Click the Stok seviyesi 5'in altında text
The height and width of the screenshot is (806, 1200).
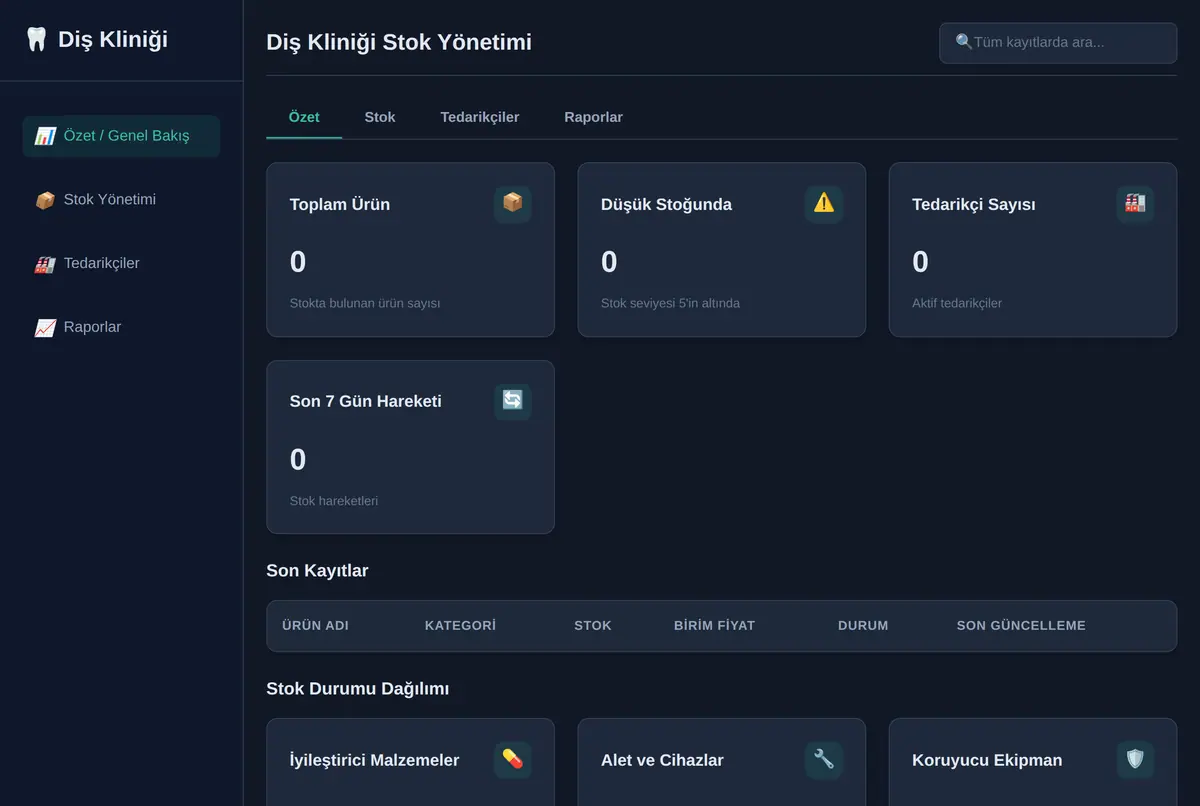[x=670, y=303]
